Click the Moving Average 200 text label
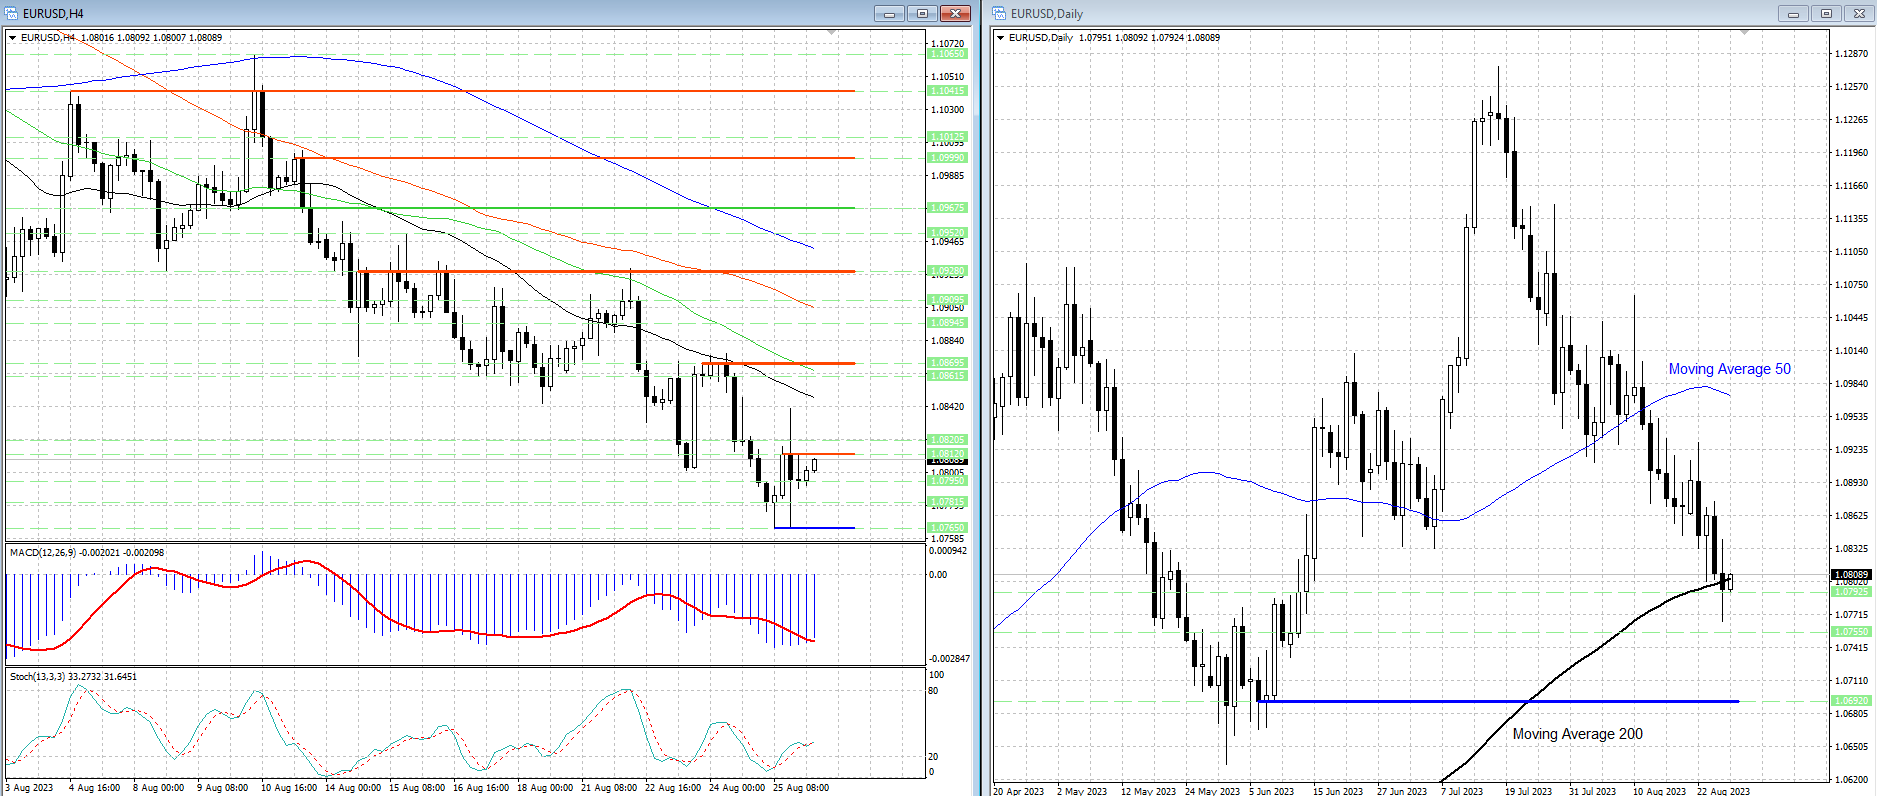 point(1577,734)
